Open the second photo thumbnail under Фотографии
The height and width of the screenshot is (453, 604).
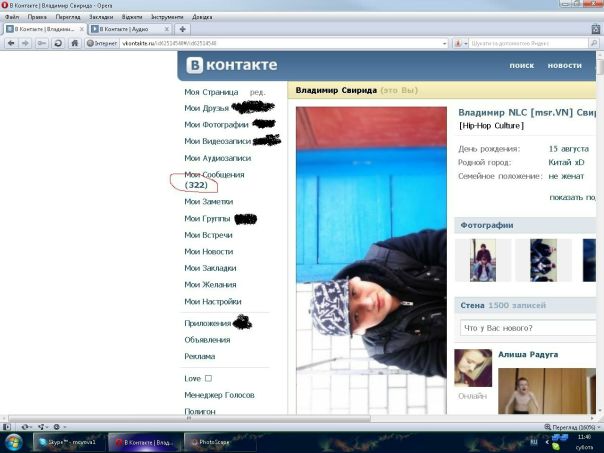[x=543, y=260]
